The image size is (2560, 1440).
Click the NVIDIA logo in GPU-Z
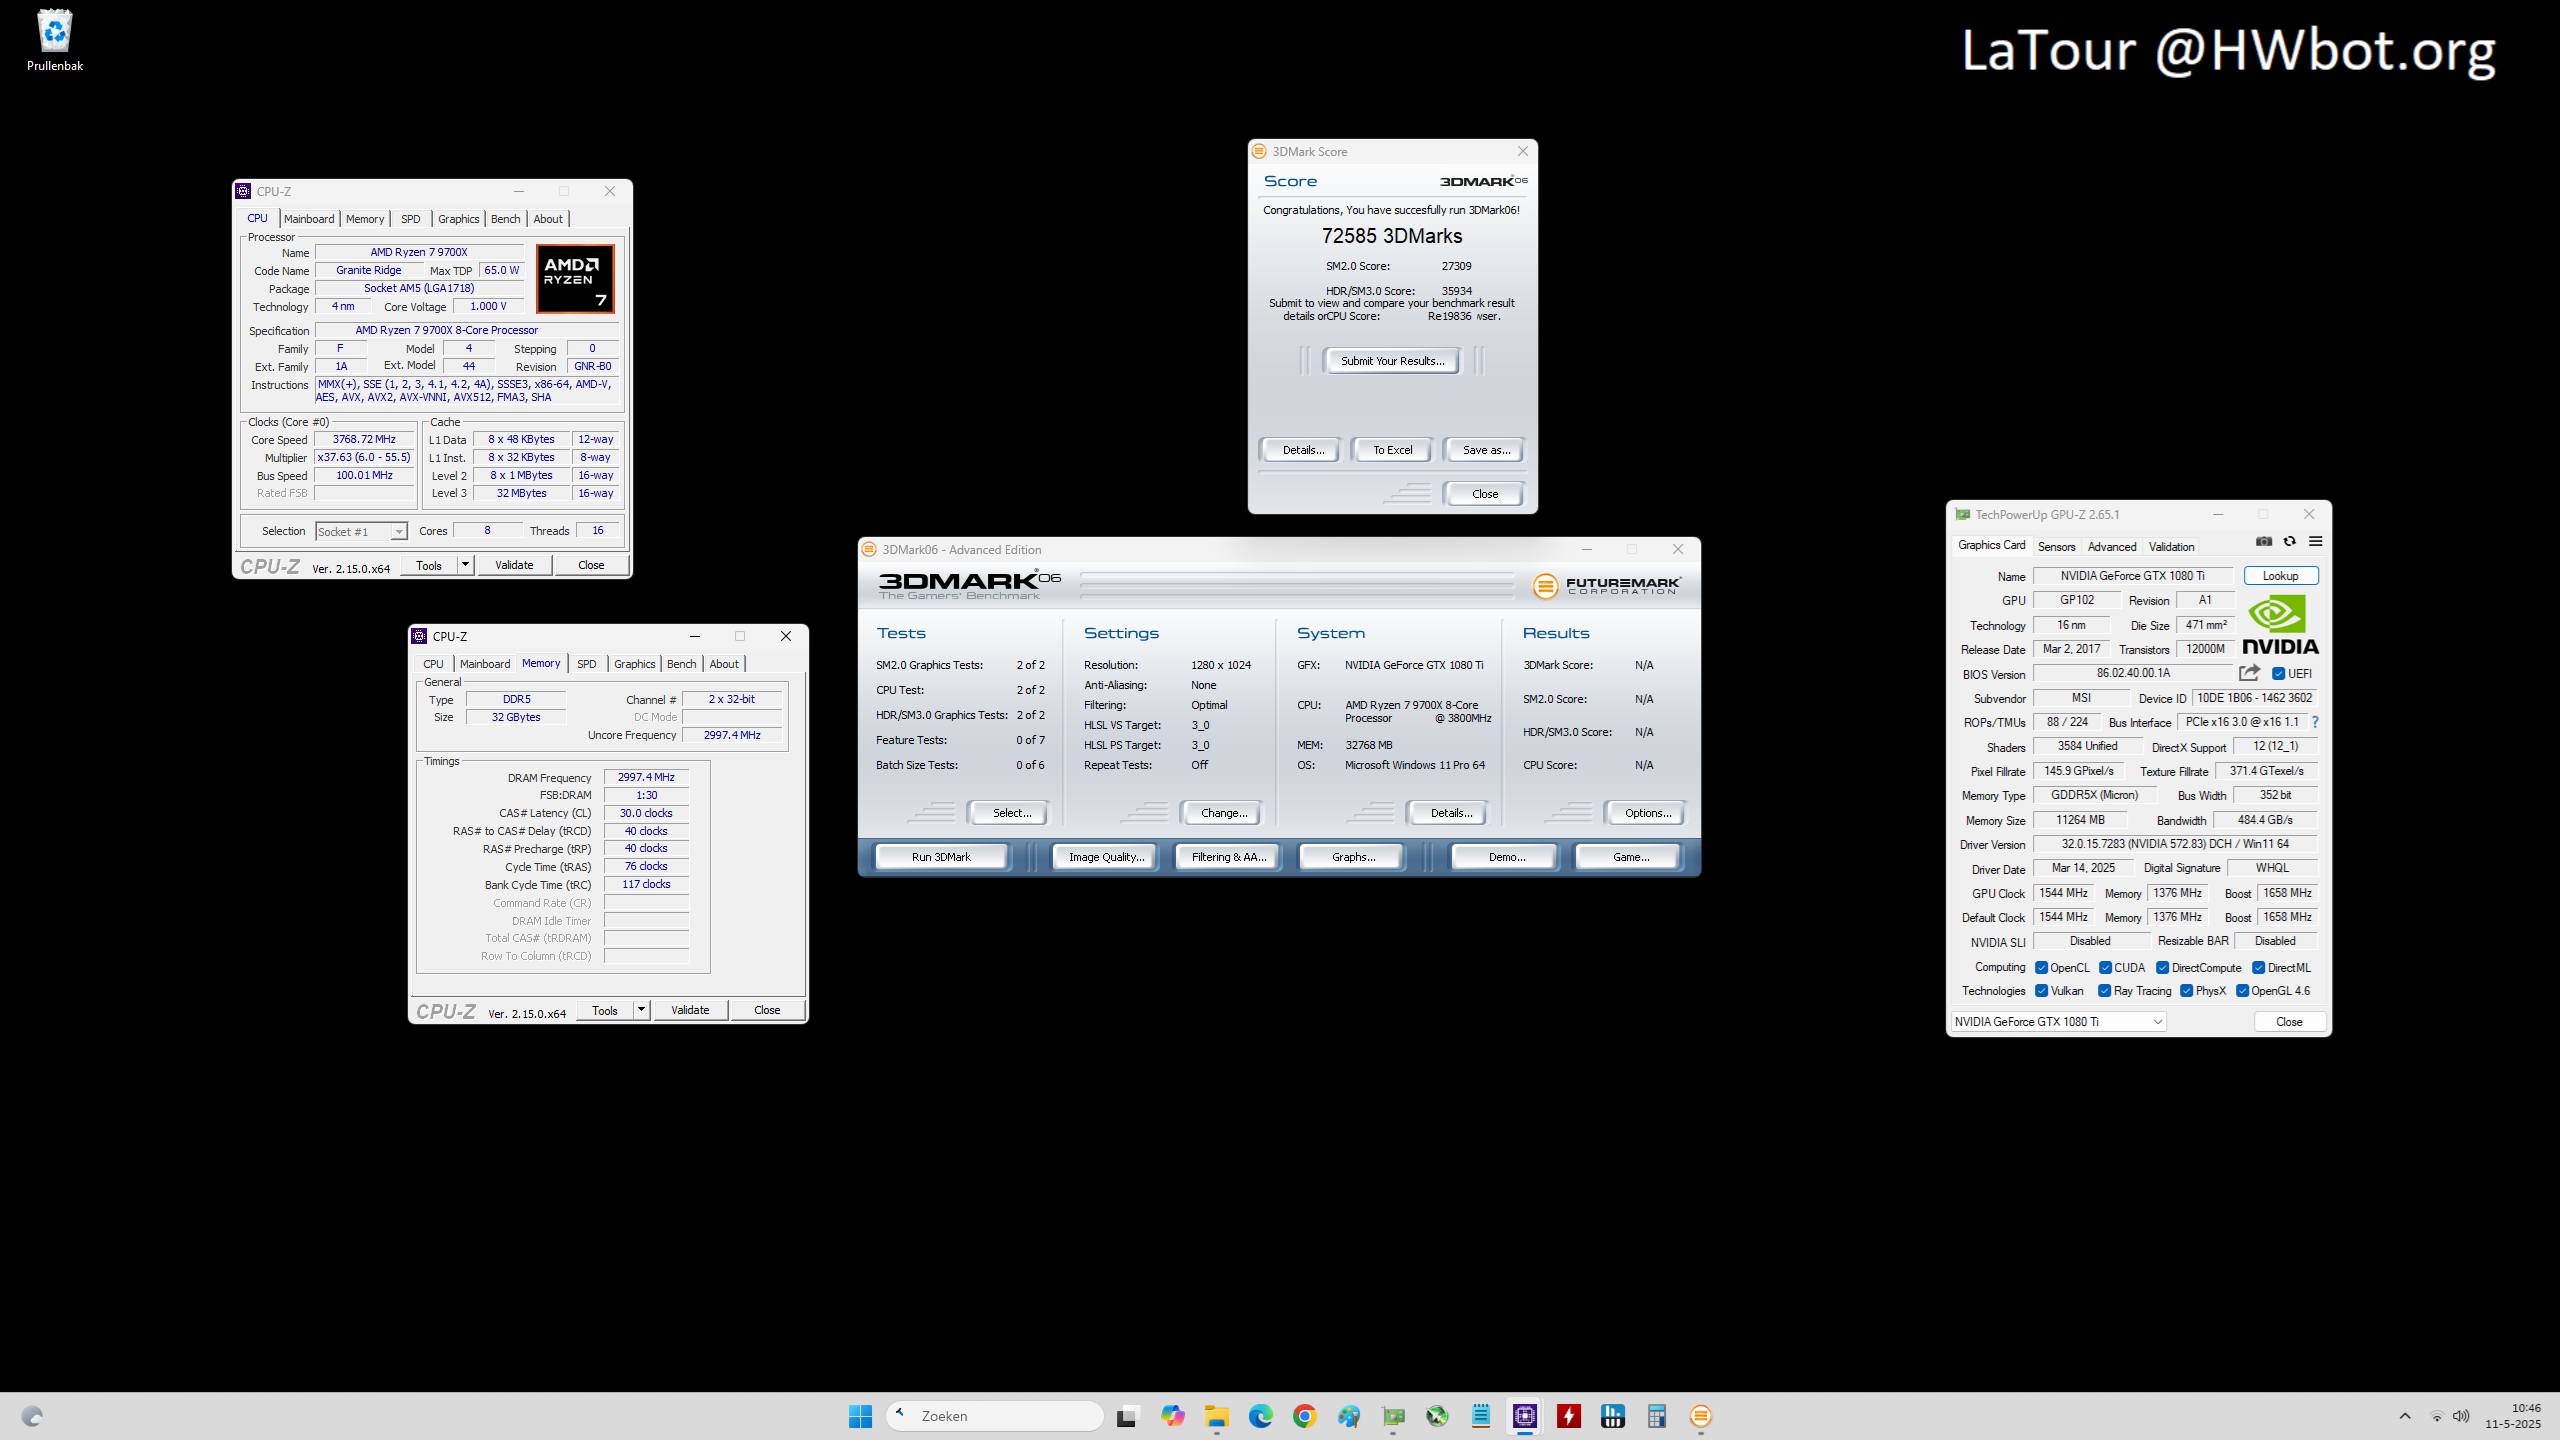pyautogui.click(x=2280, y=625)
